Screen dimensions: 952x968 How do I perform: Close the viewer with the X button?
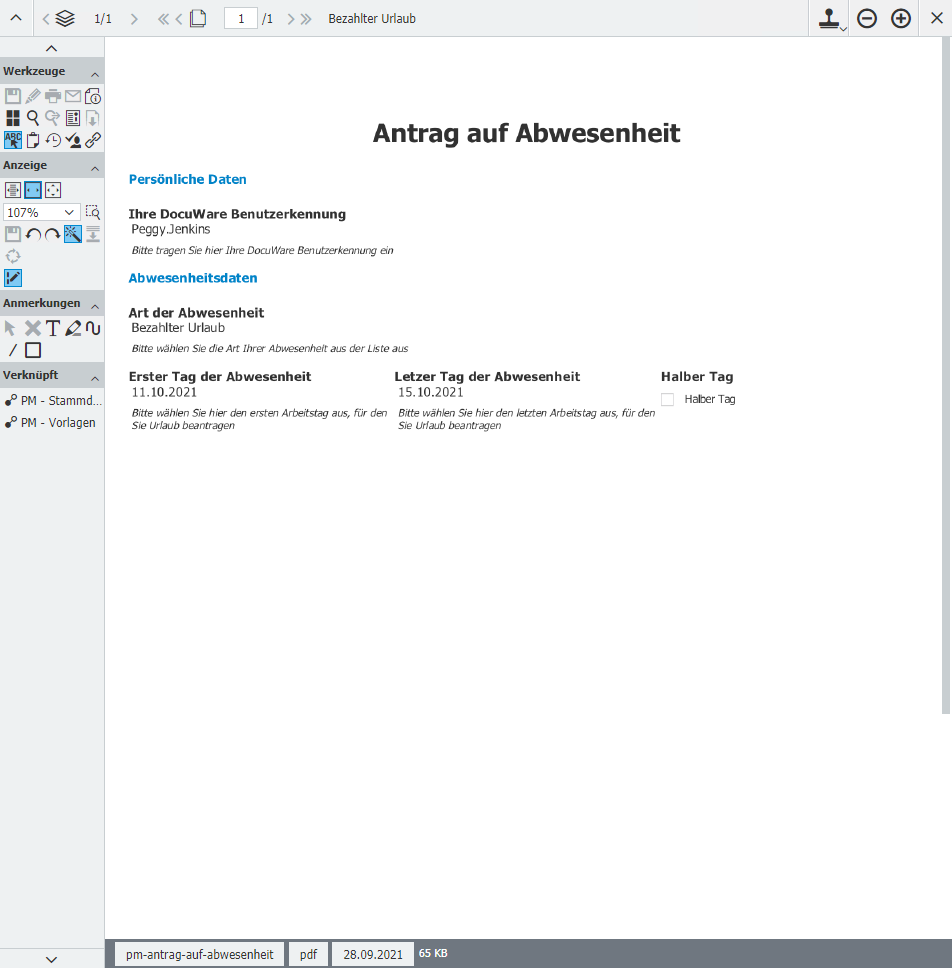tap(937, 19)
